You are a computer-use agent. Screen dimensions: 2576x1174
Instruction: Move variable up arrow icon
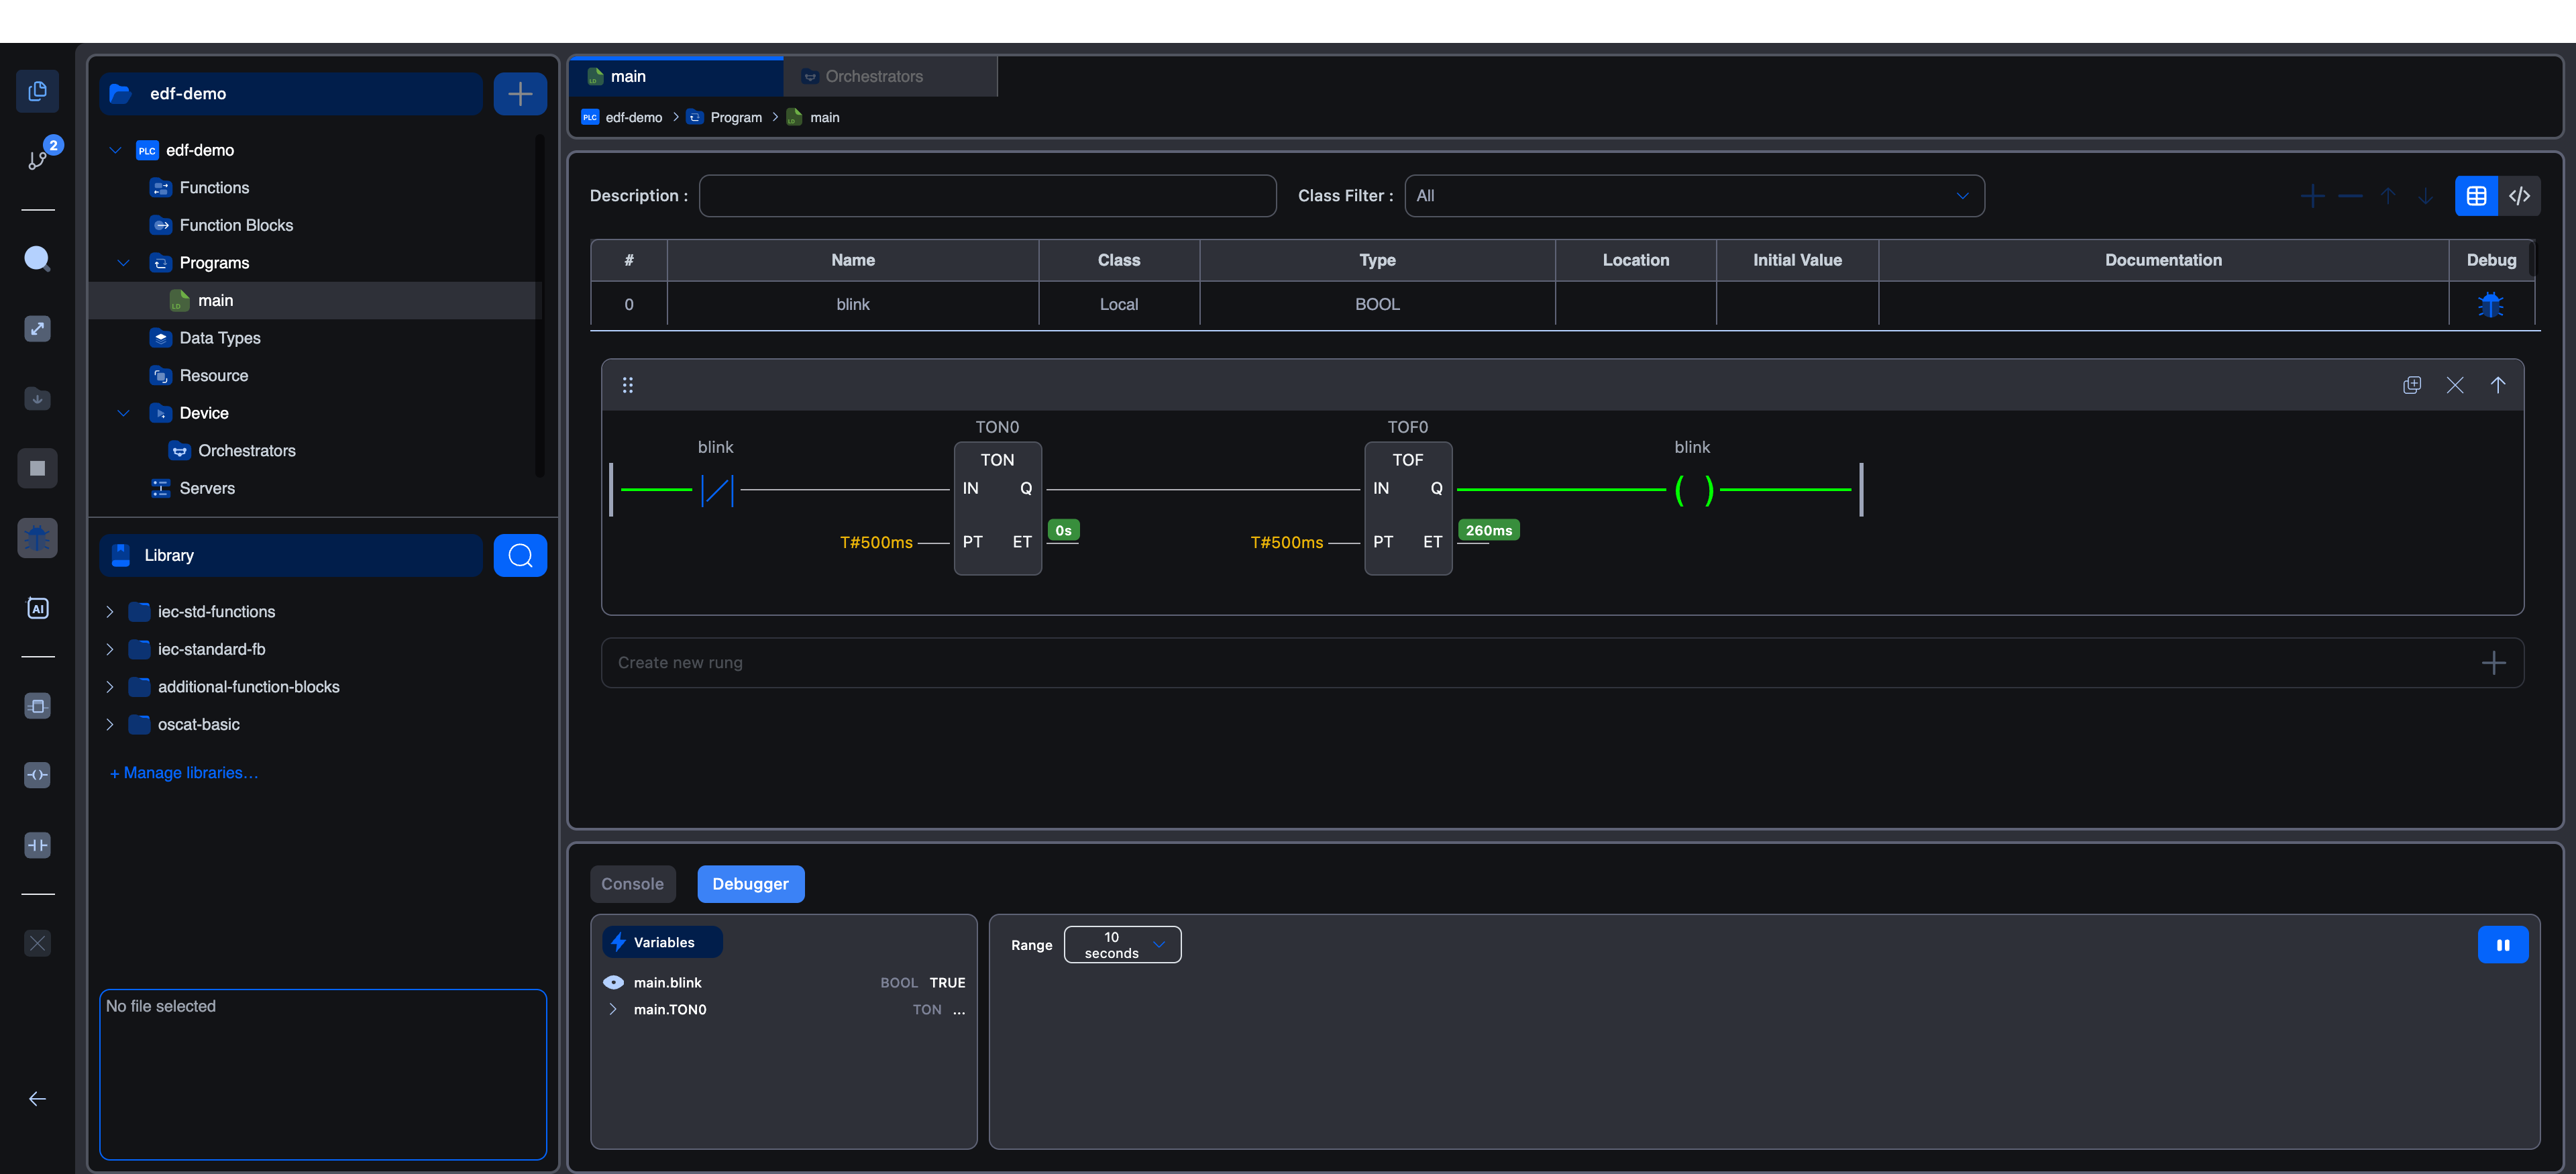coord(2388,196)
